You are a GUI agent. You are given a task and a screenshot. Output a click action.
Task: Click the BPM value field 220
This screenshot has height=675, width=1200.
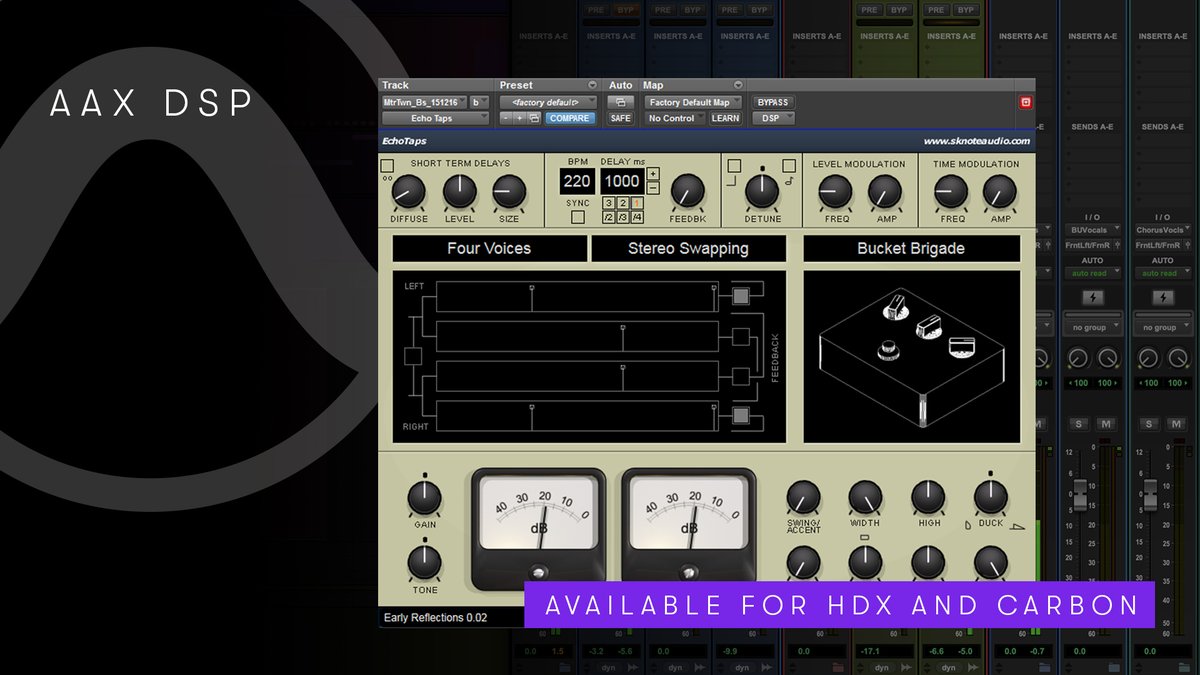pos(577,181)
